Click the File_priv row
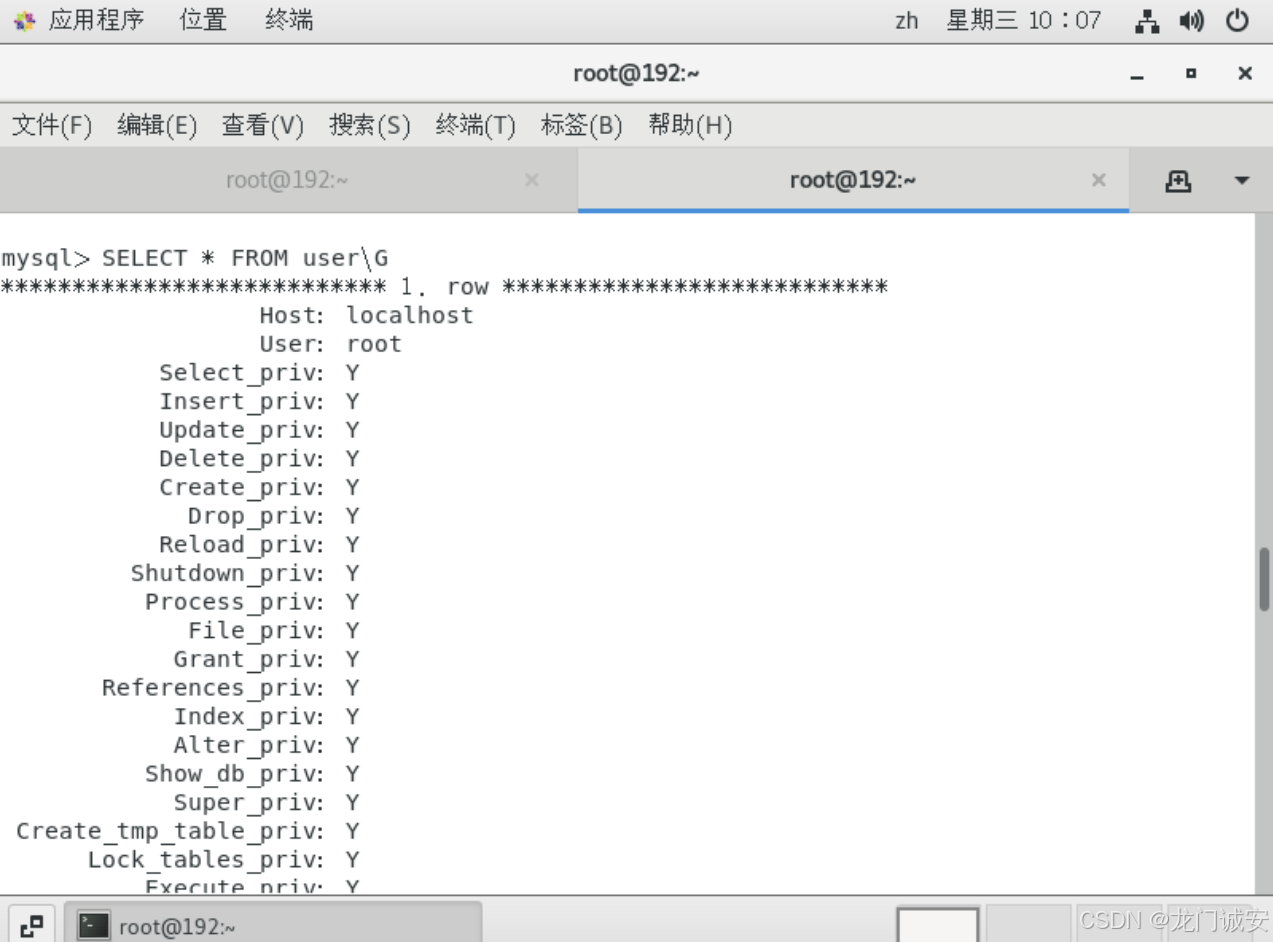1273x942 pixels. 274,631
